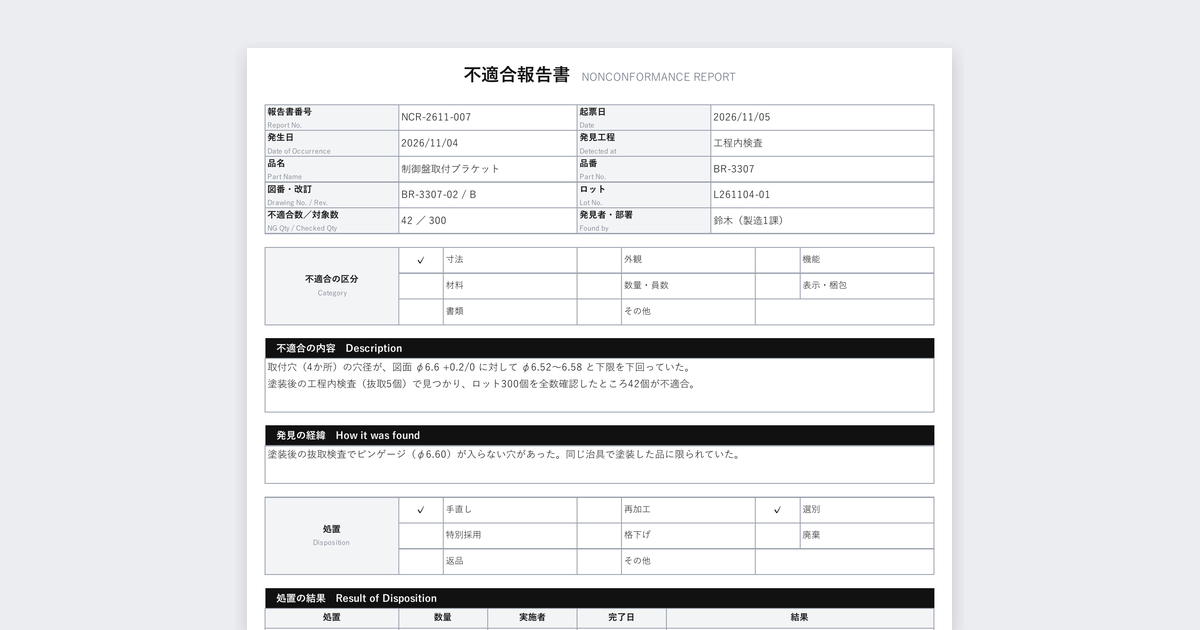
Task: Click the 実施者 column header
Action: pos(532,618)
